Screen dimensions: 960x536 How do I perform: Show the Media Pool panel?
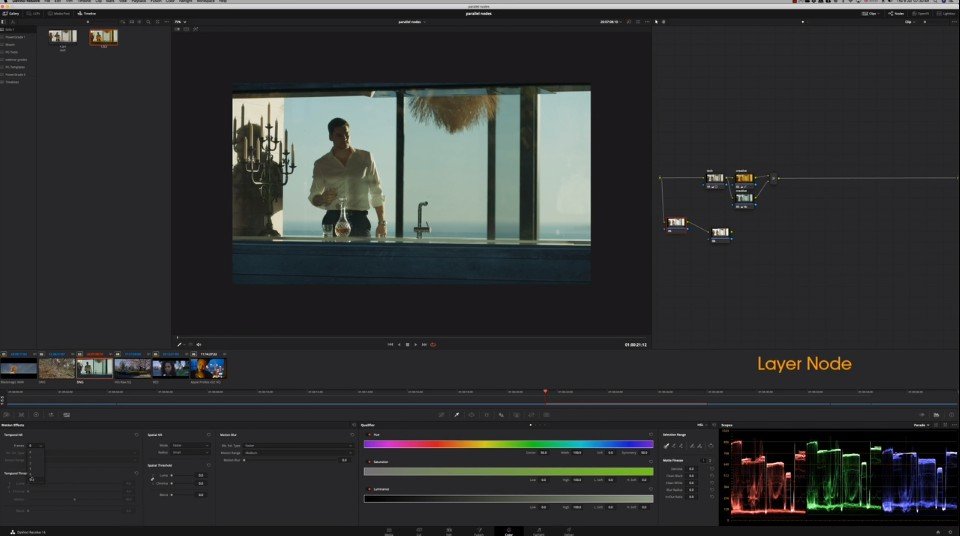(59, 13)
